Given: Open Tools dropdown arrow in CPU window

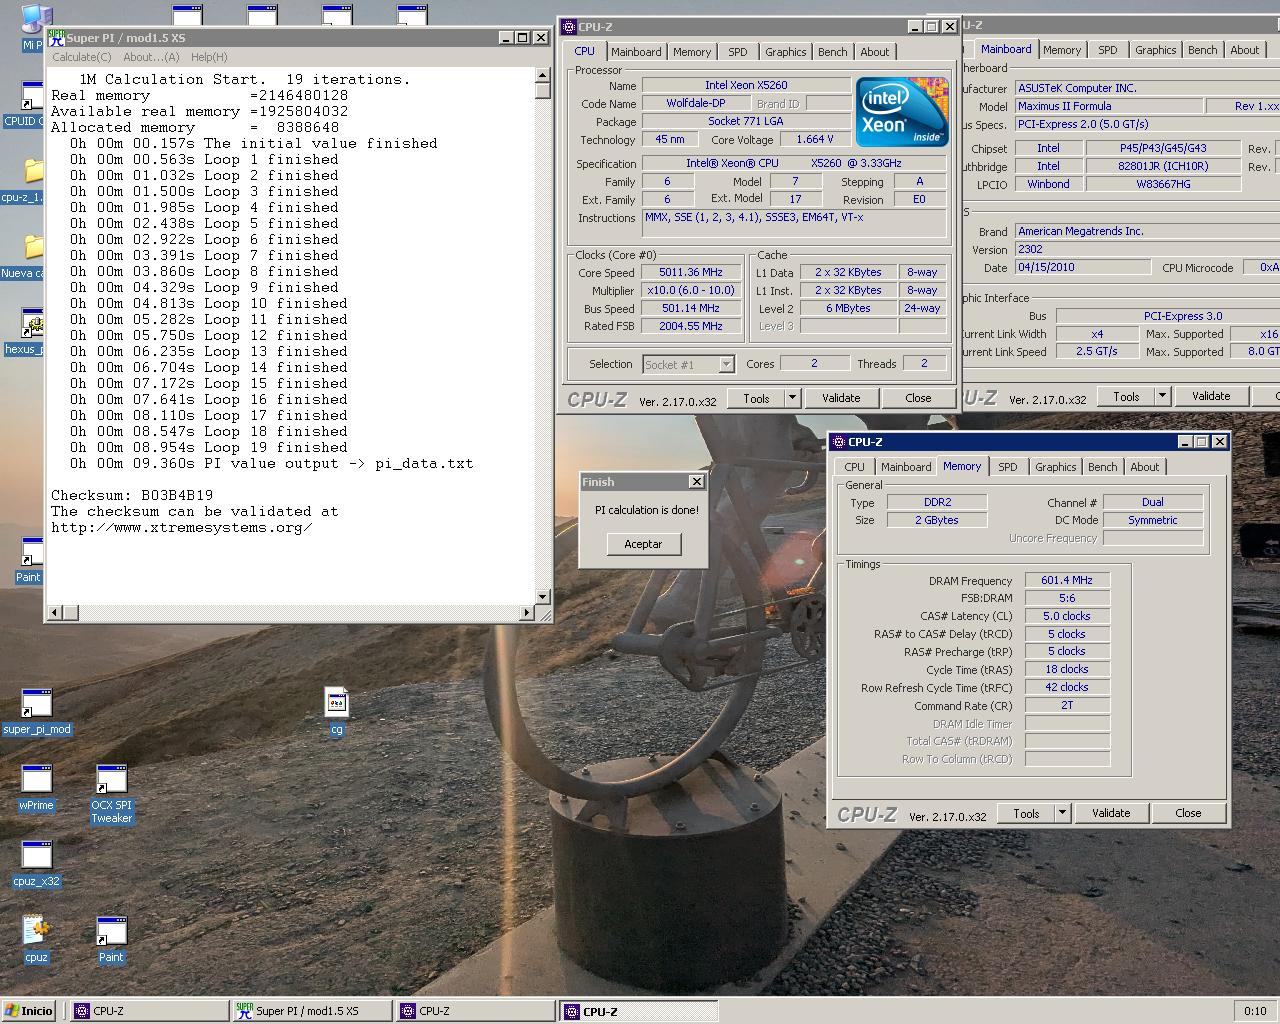Looking at the screenshot, I should (792, 398).
